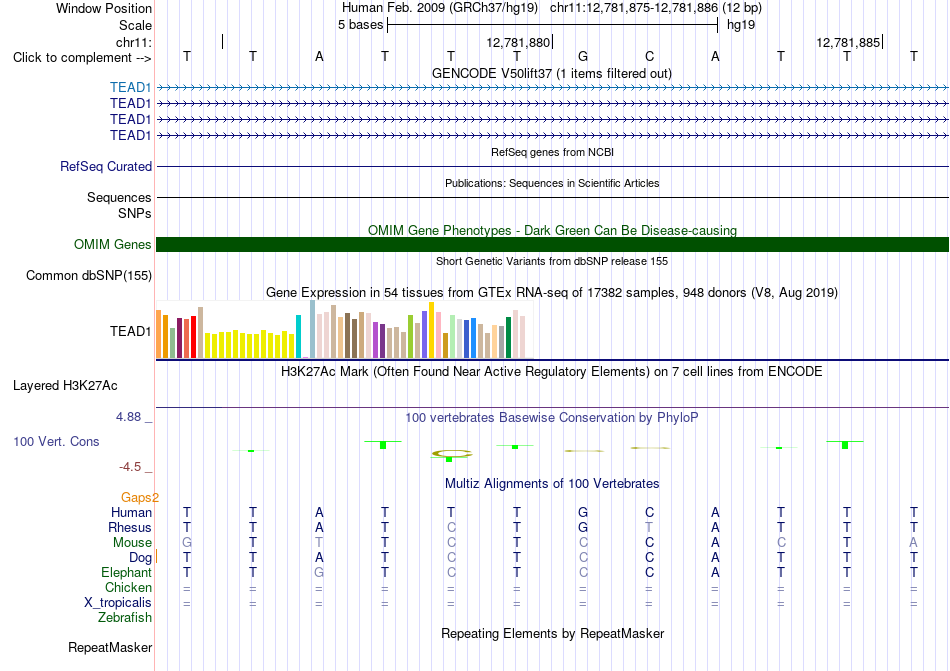This screenshot has width=950, height=671.
Task: Select the Rhesus species label
Action: pyautogui.click(x=130, y=527)
